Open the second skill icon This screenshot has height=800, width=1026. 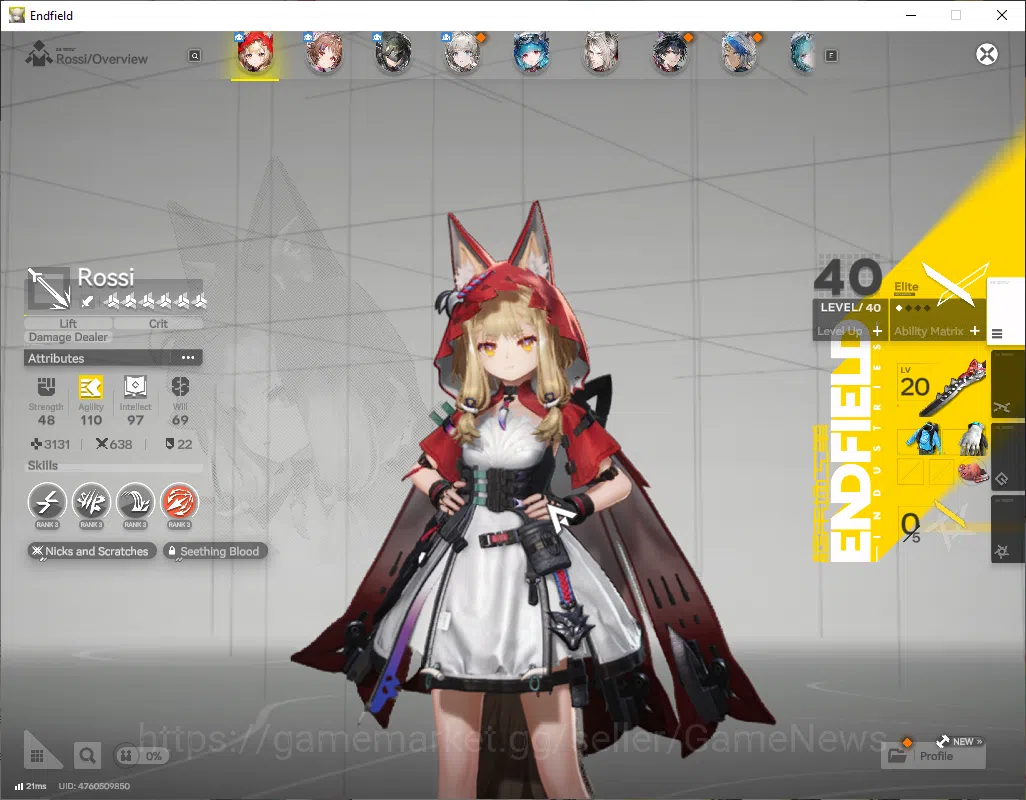click(91, 502)
